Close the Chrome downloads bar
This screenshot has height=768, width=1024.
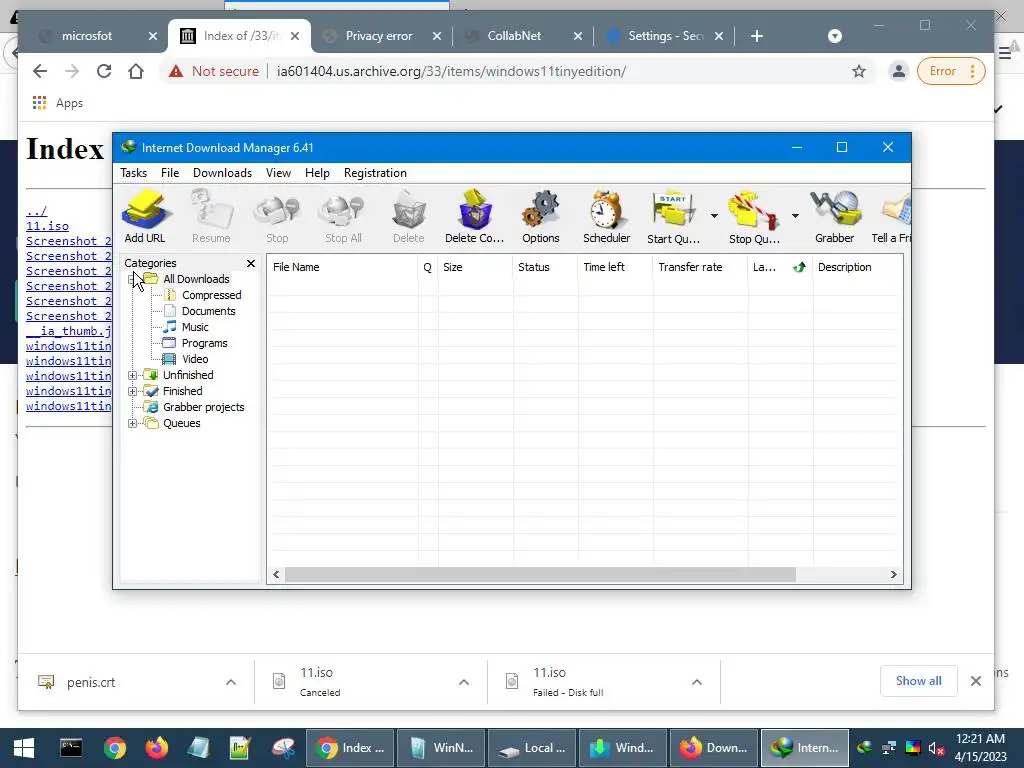(x=976, y=681)
